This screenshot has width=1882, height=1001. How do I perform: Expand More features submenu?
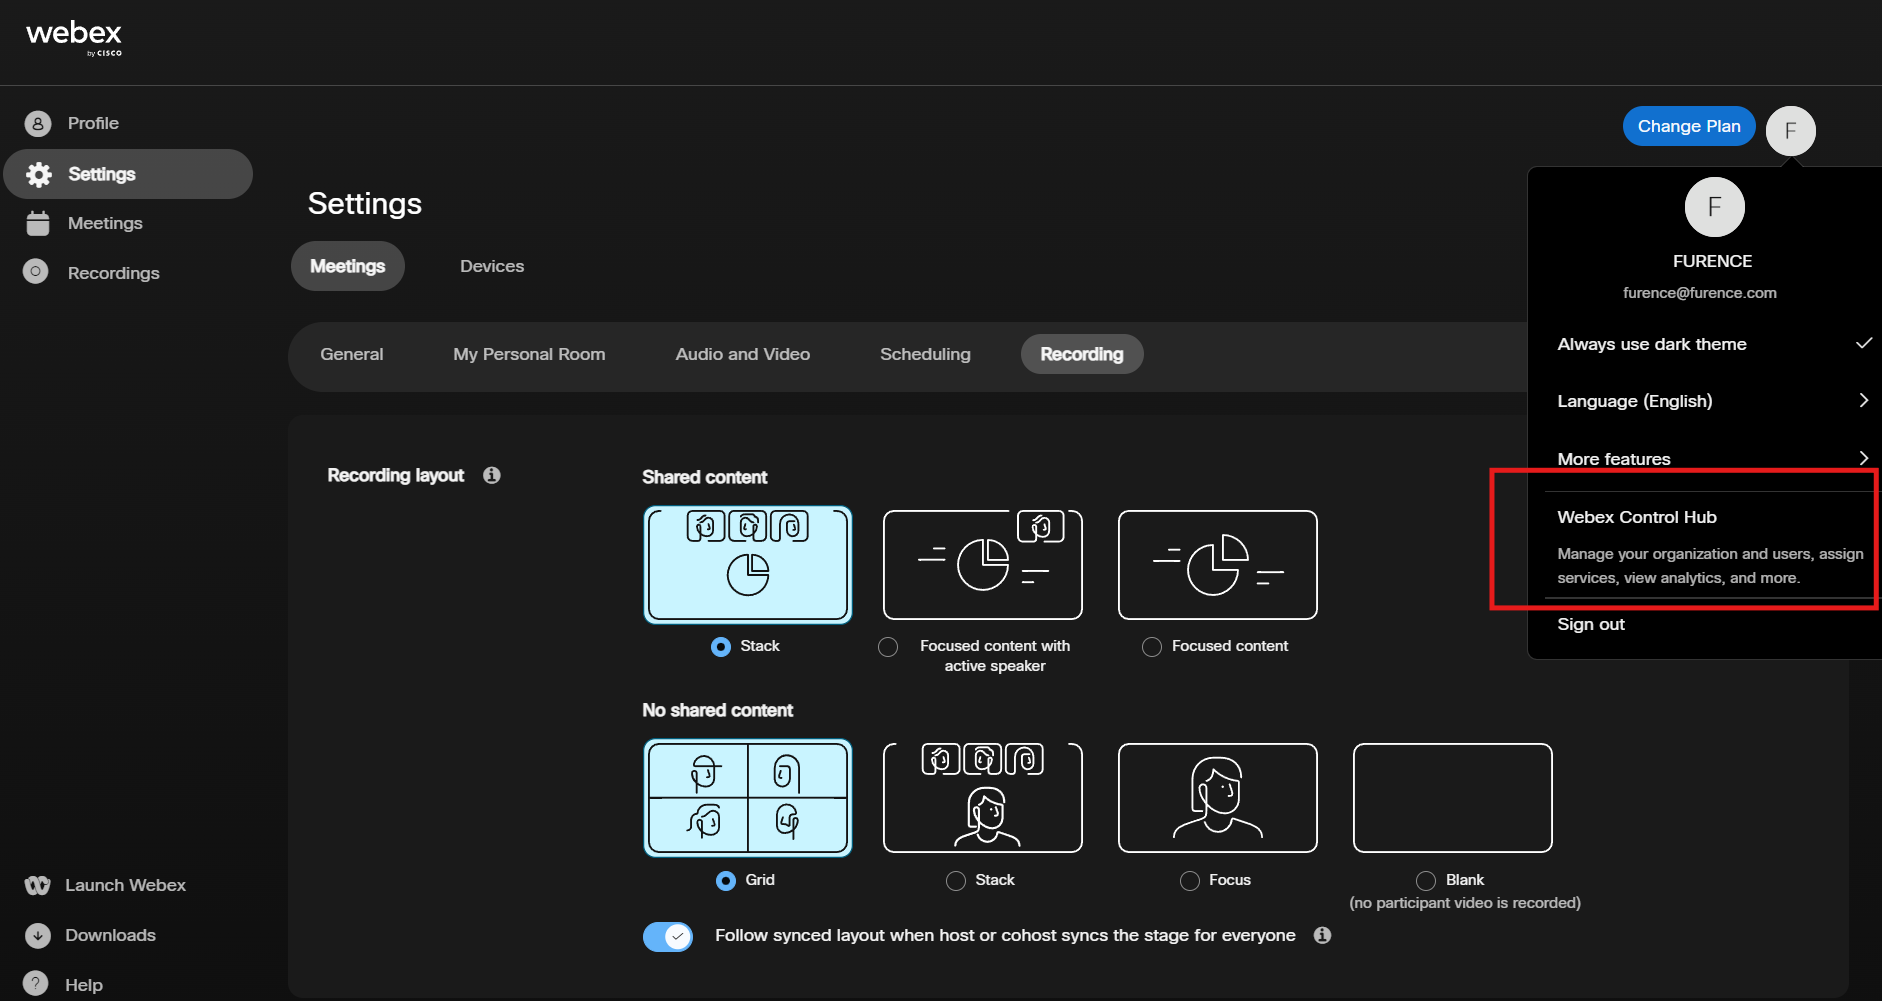pyautogui.click(x=1713, y=459)
